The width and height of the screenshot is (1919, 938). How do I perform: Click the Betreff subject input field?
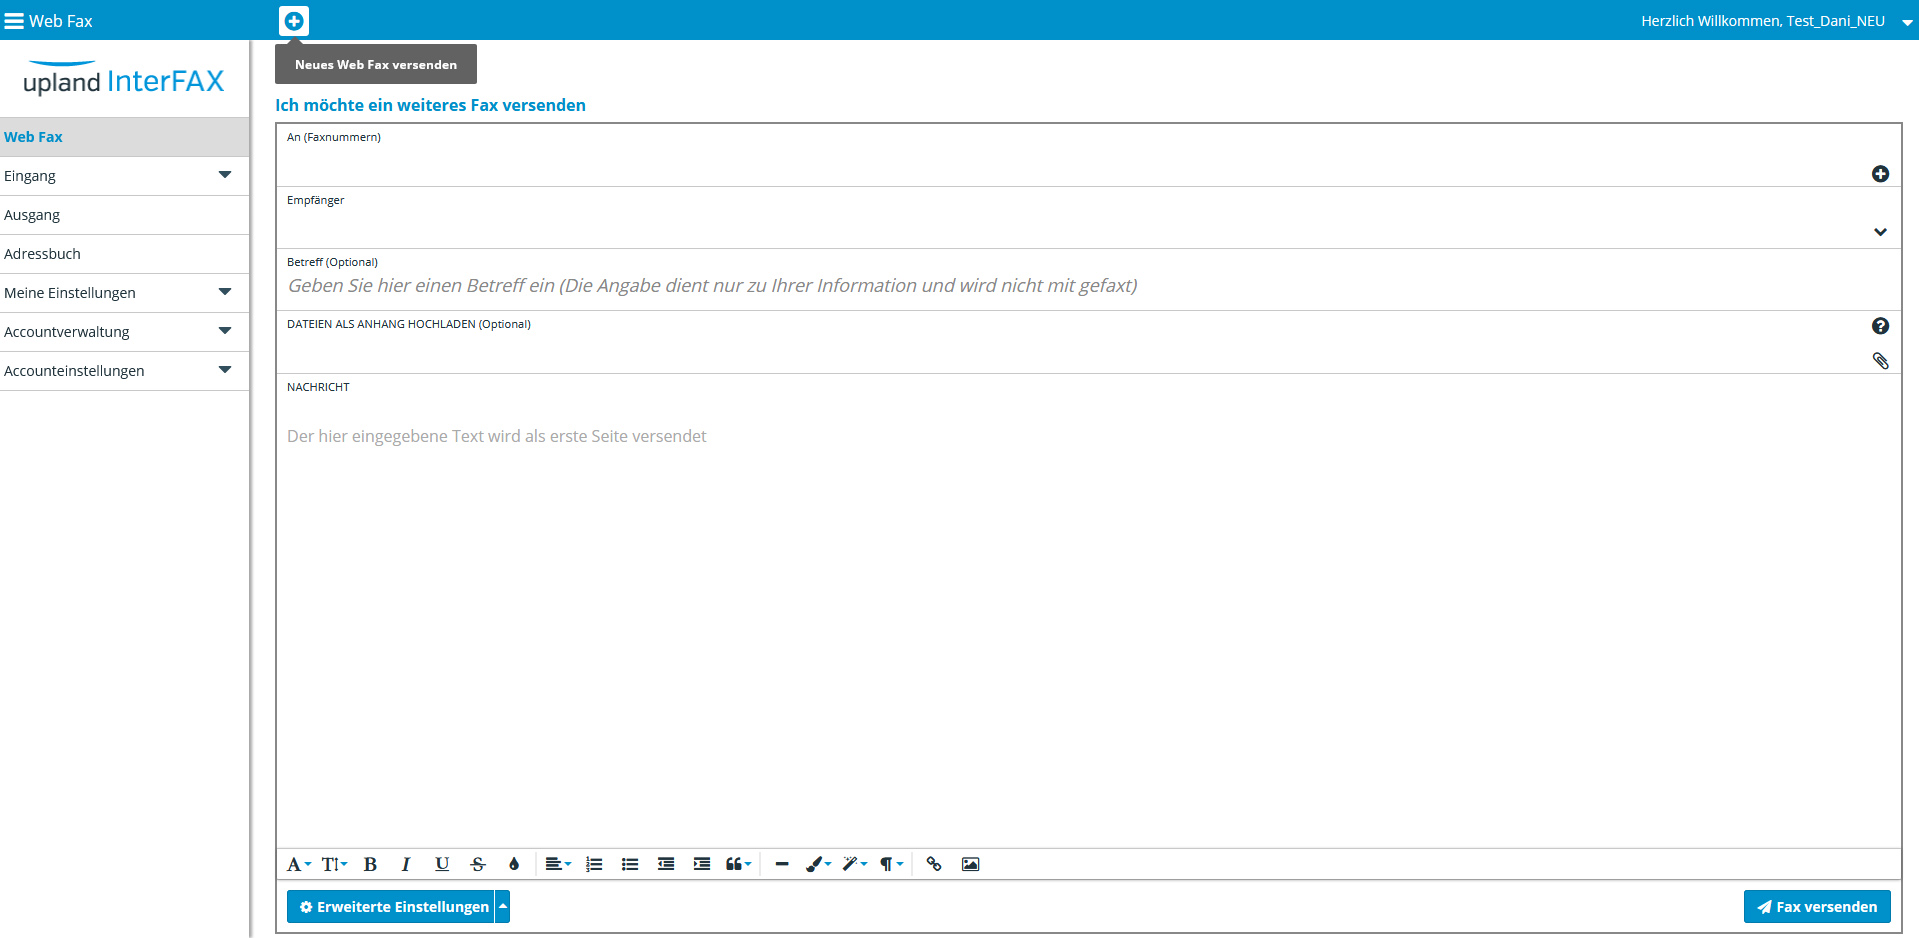[x=1090, y=286]
